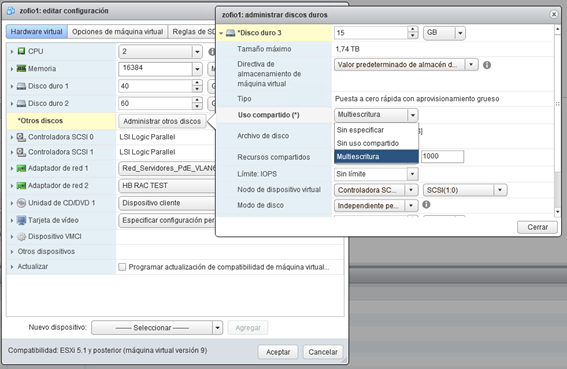Image resolution: width=567 pixels, height=369 pixels.
Task: Expand the Memoria row
Action: click(x=12, y=69)
